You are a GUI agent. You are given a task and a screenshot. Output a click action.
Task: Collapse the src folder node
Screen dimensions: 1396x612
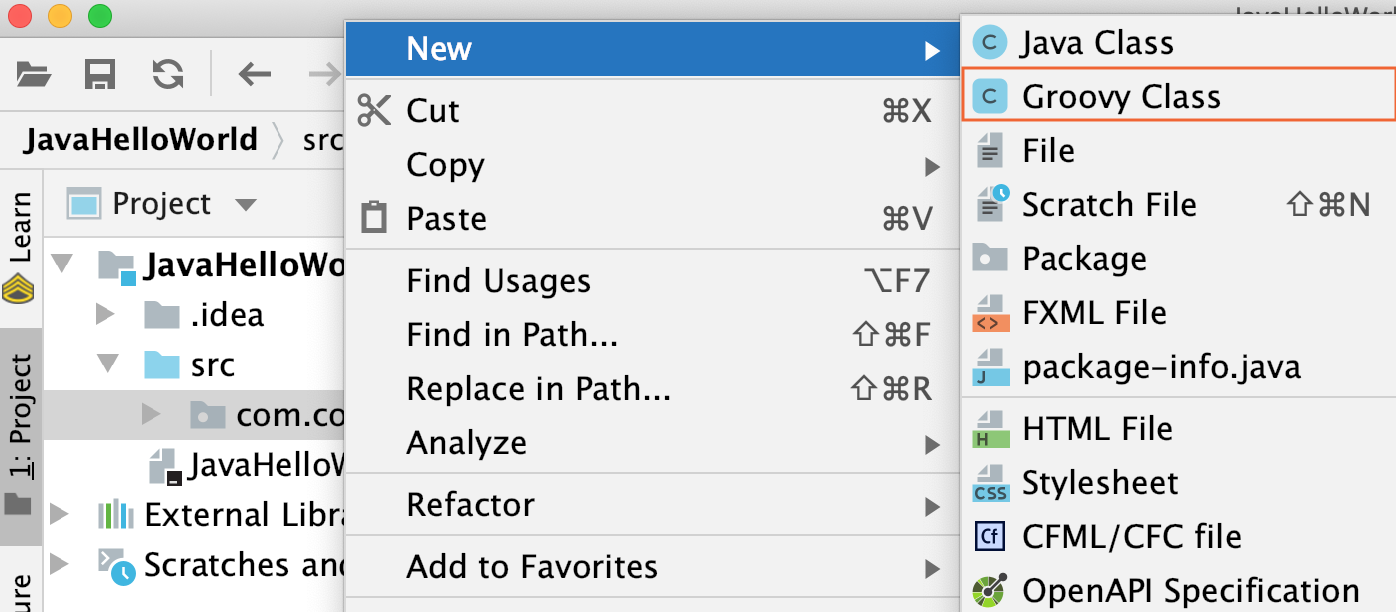(x=108, y=365)
